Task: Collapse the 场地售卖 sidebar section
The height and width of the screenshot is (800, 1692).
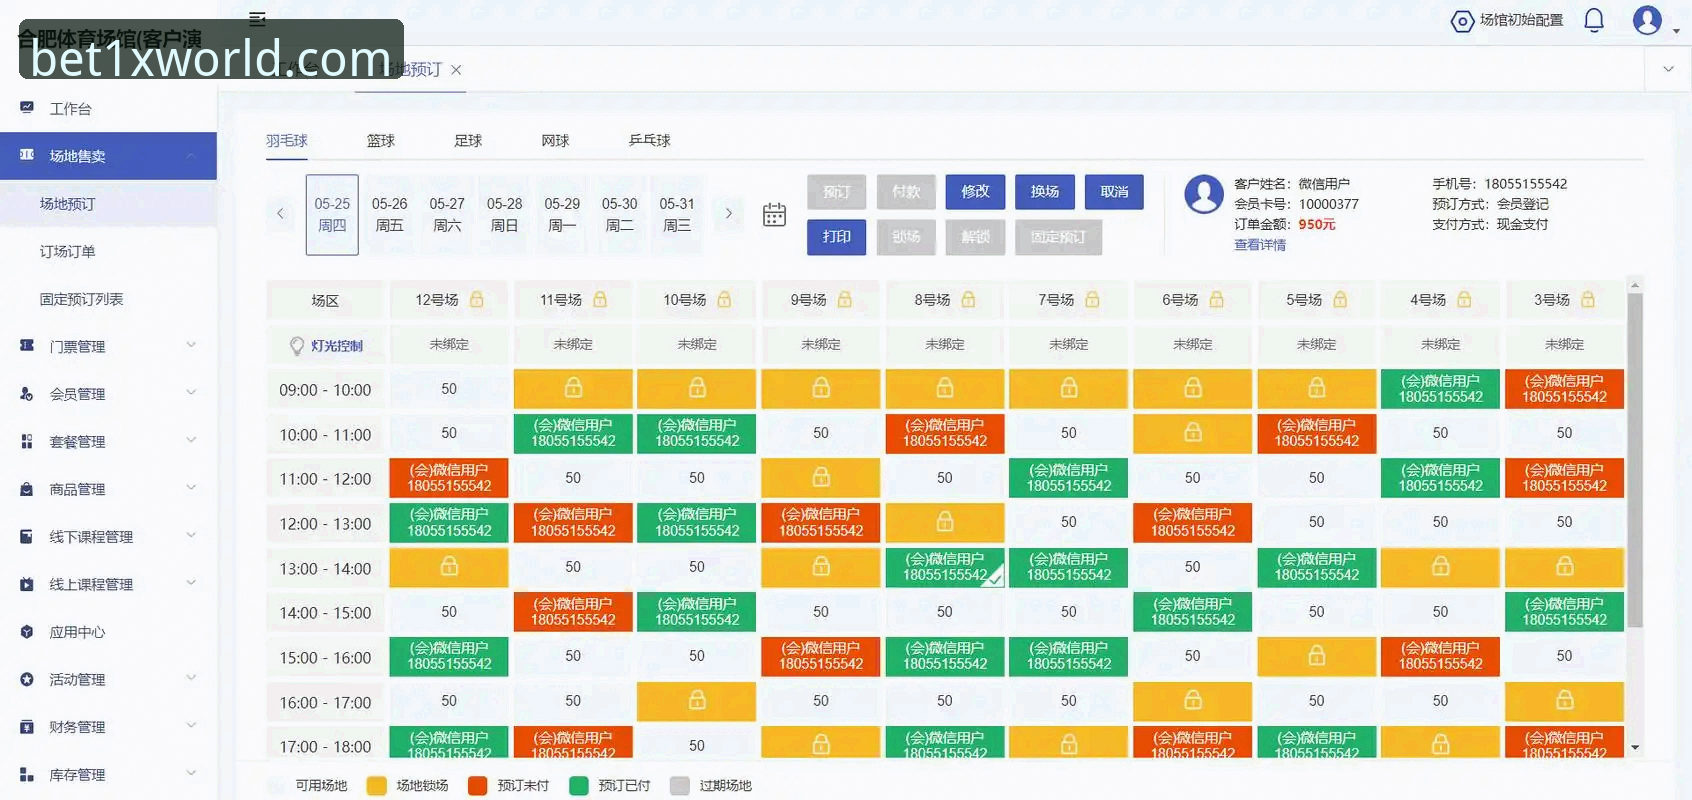Action: (190, 155)
